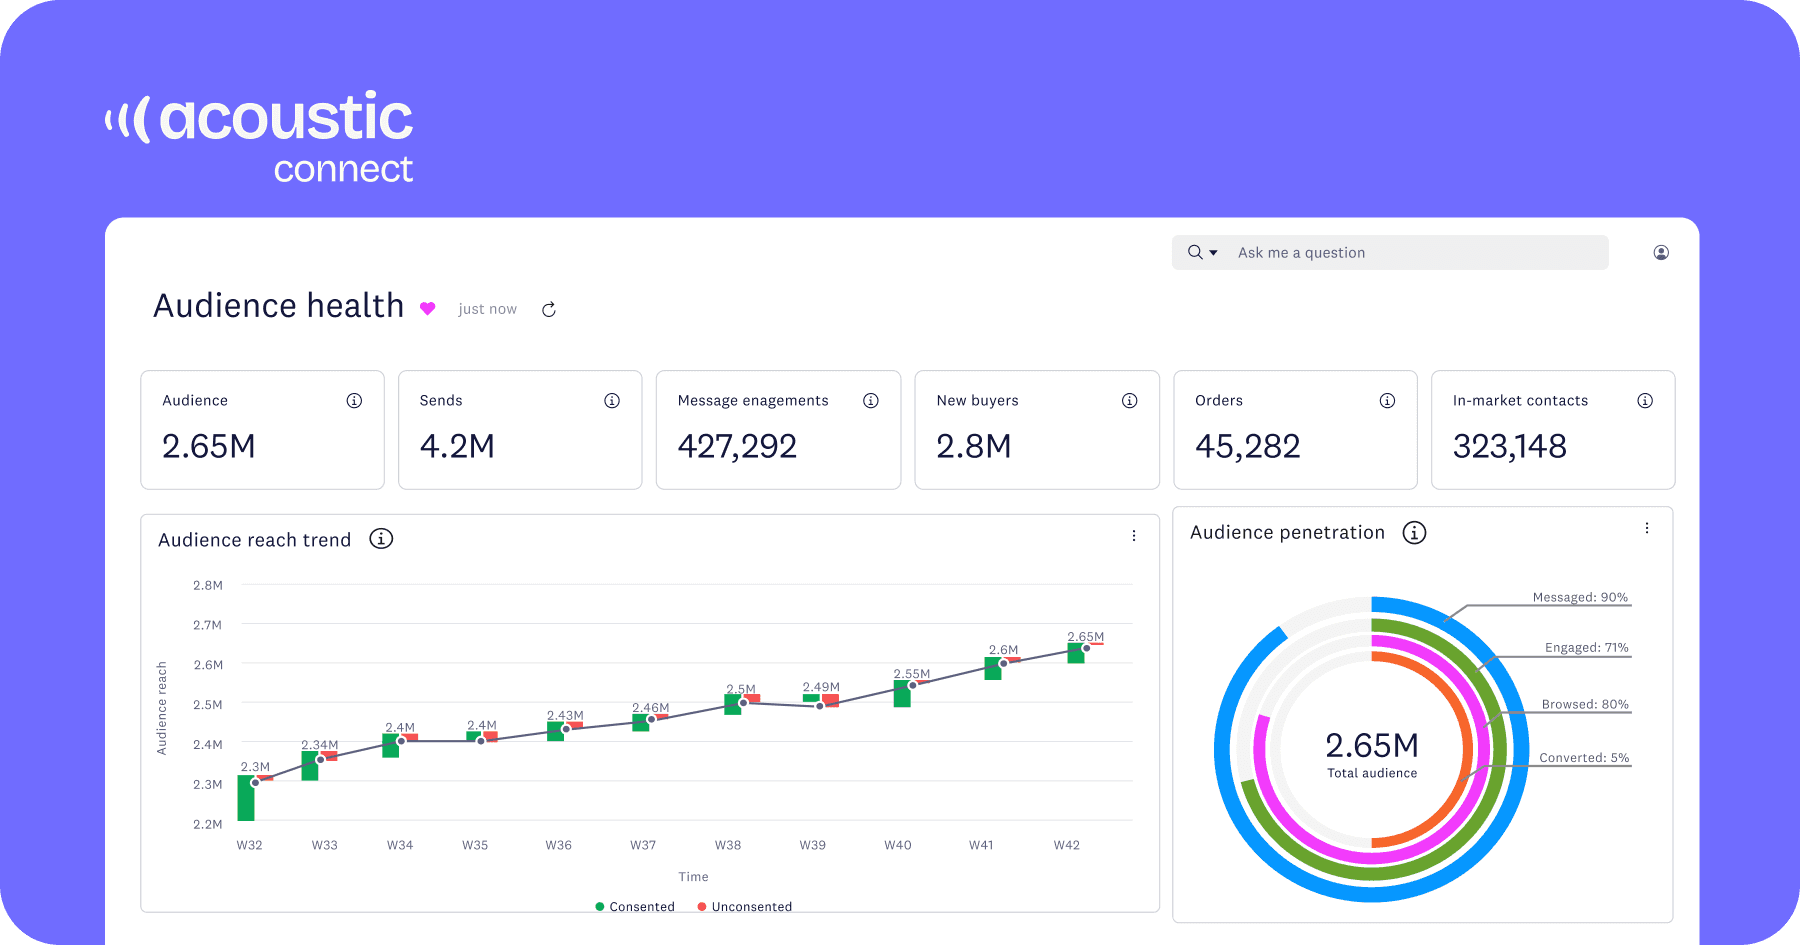Select the W40 data point labeled 2.55M
Viewport: 1800px width, 945px height.
(912, 685)
